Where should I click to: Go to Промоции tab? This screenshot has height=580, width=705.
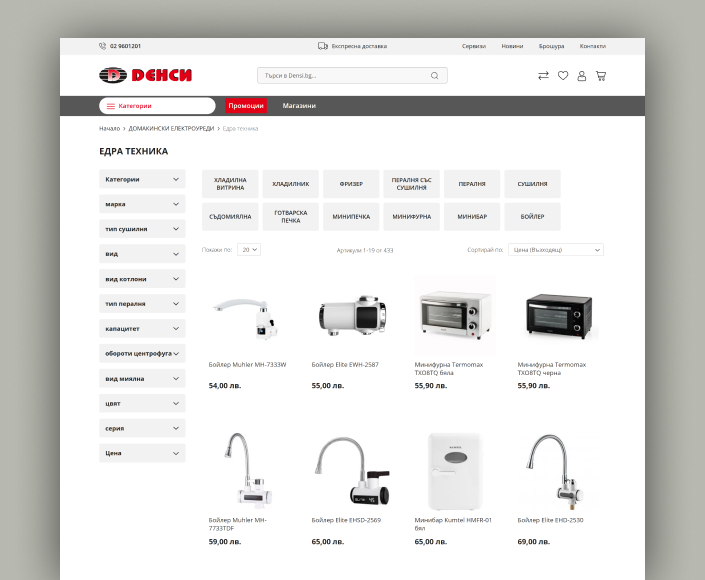tap(246, 106)
